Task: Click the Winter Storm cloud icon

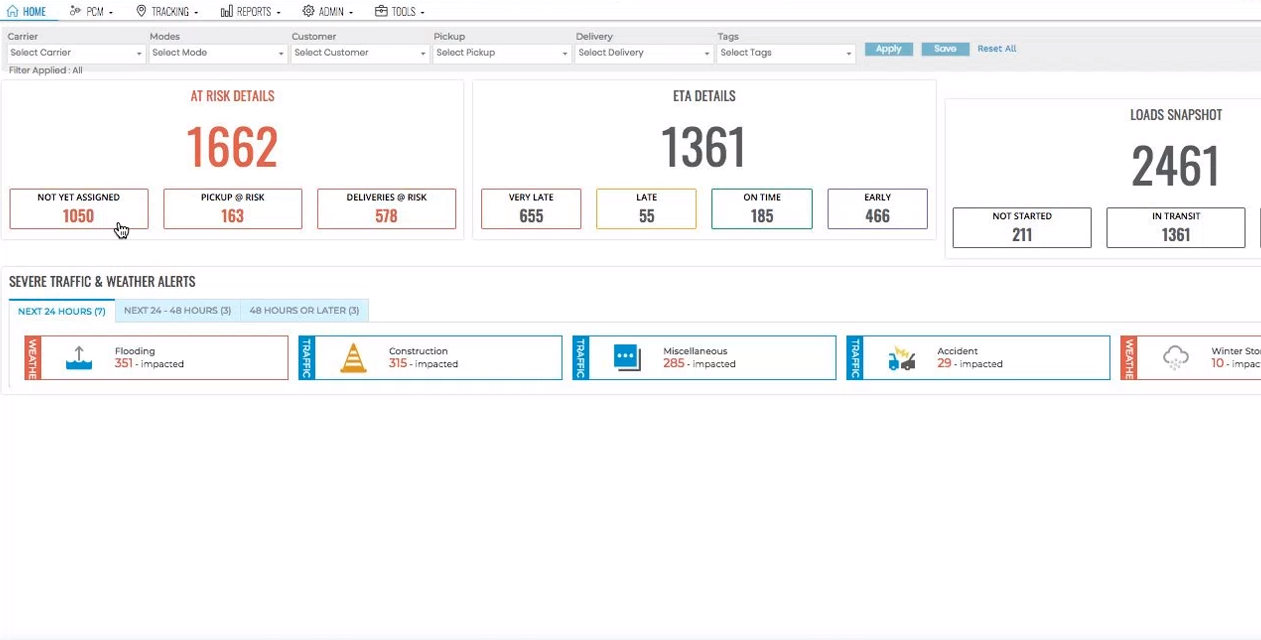Action: tap(1176, 358)
